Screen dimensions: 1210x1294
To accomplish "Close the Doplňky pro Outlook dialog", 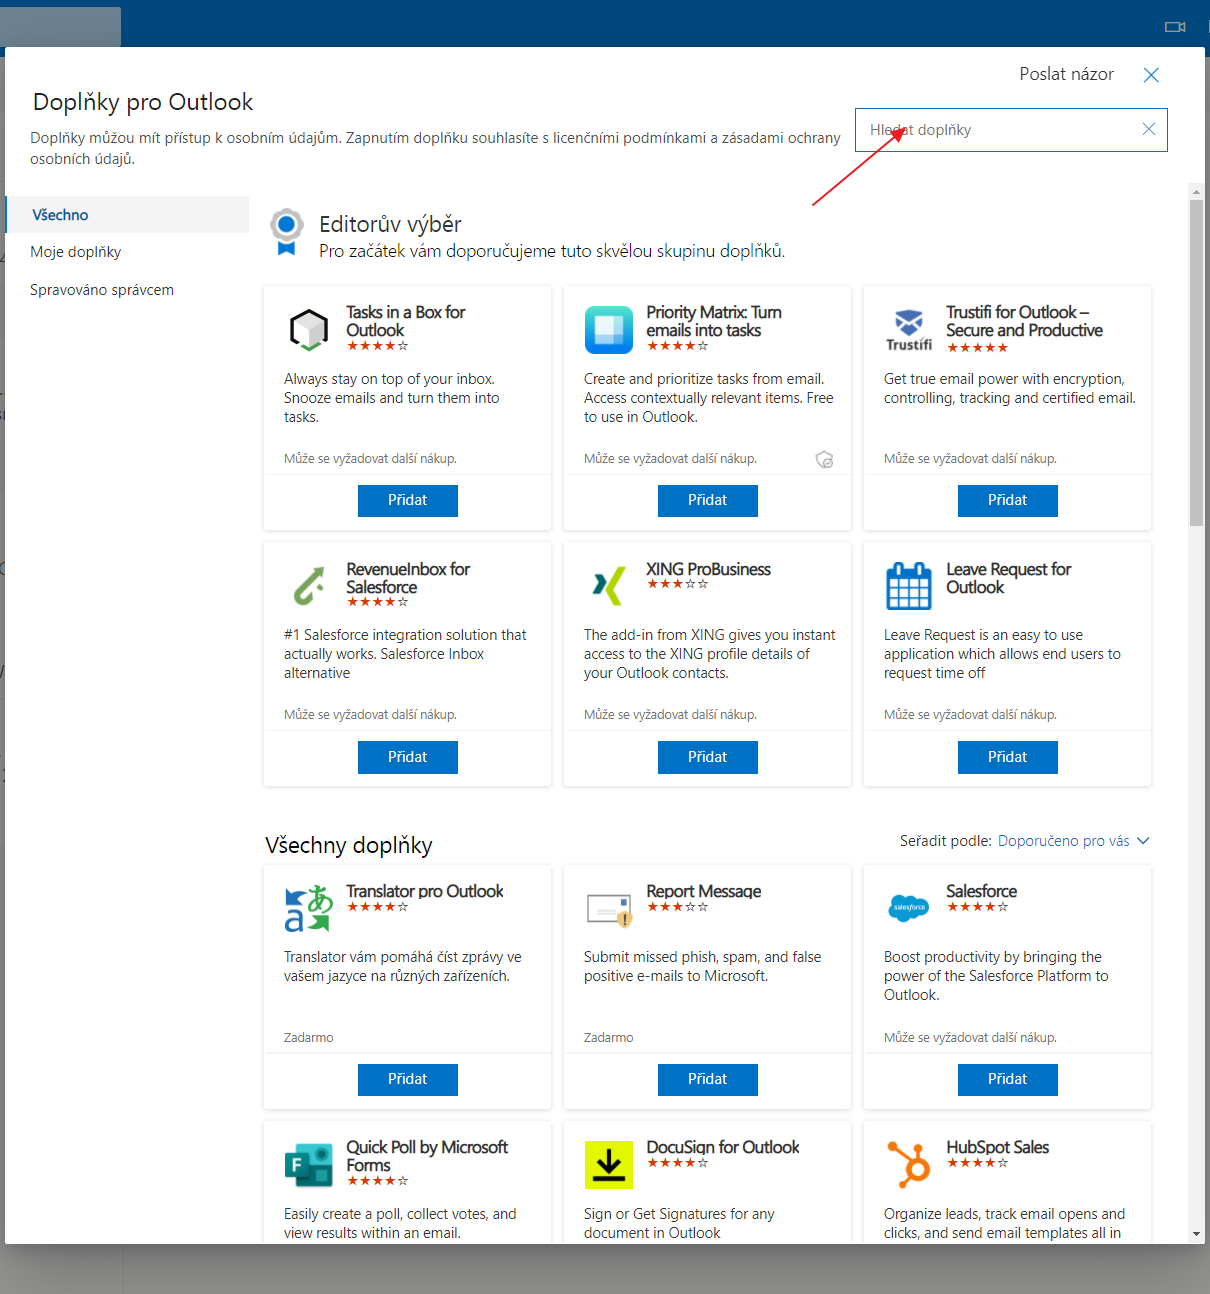I will [1152, 75].
